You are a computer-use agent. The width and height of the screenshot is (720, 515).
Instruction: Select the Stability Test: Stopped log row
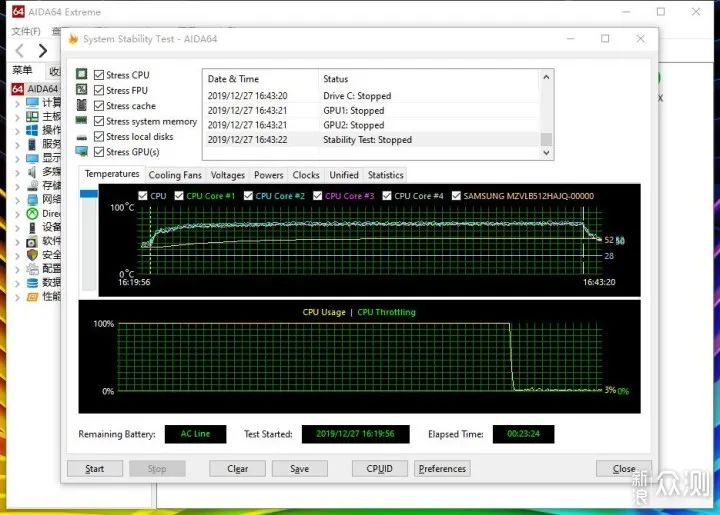[x=371, y=140]
